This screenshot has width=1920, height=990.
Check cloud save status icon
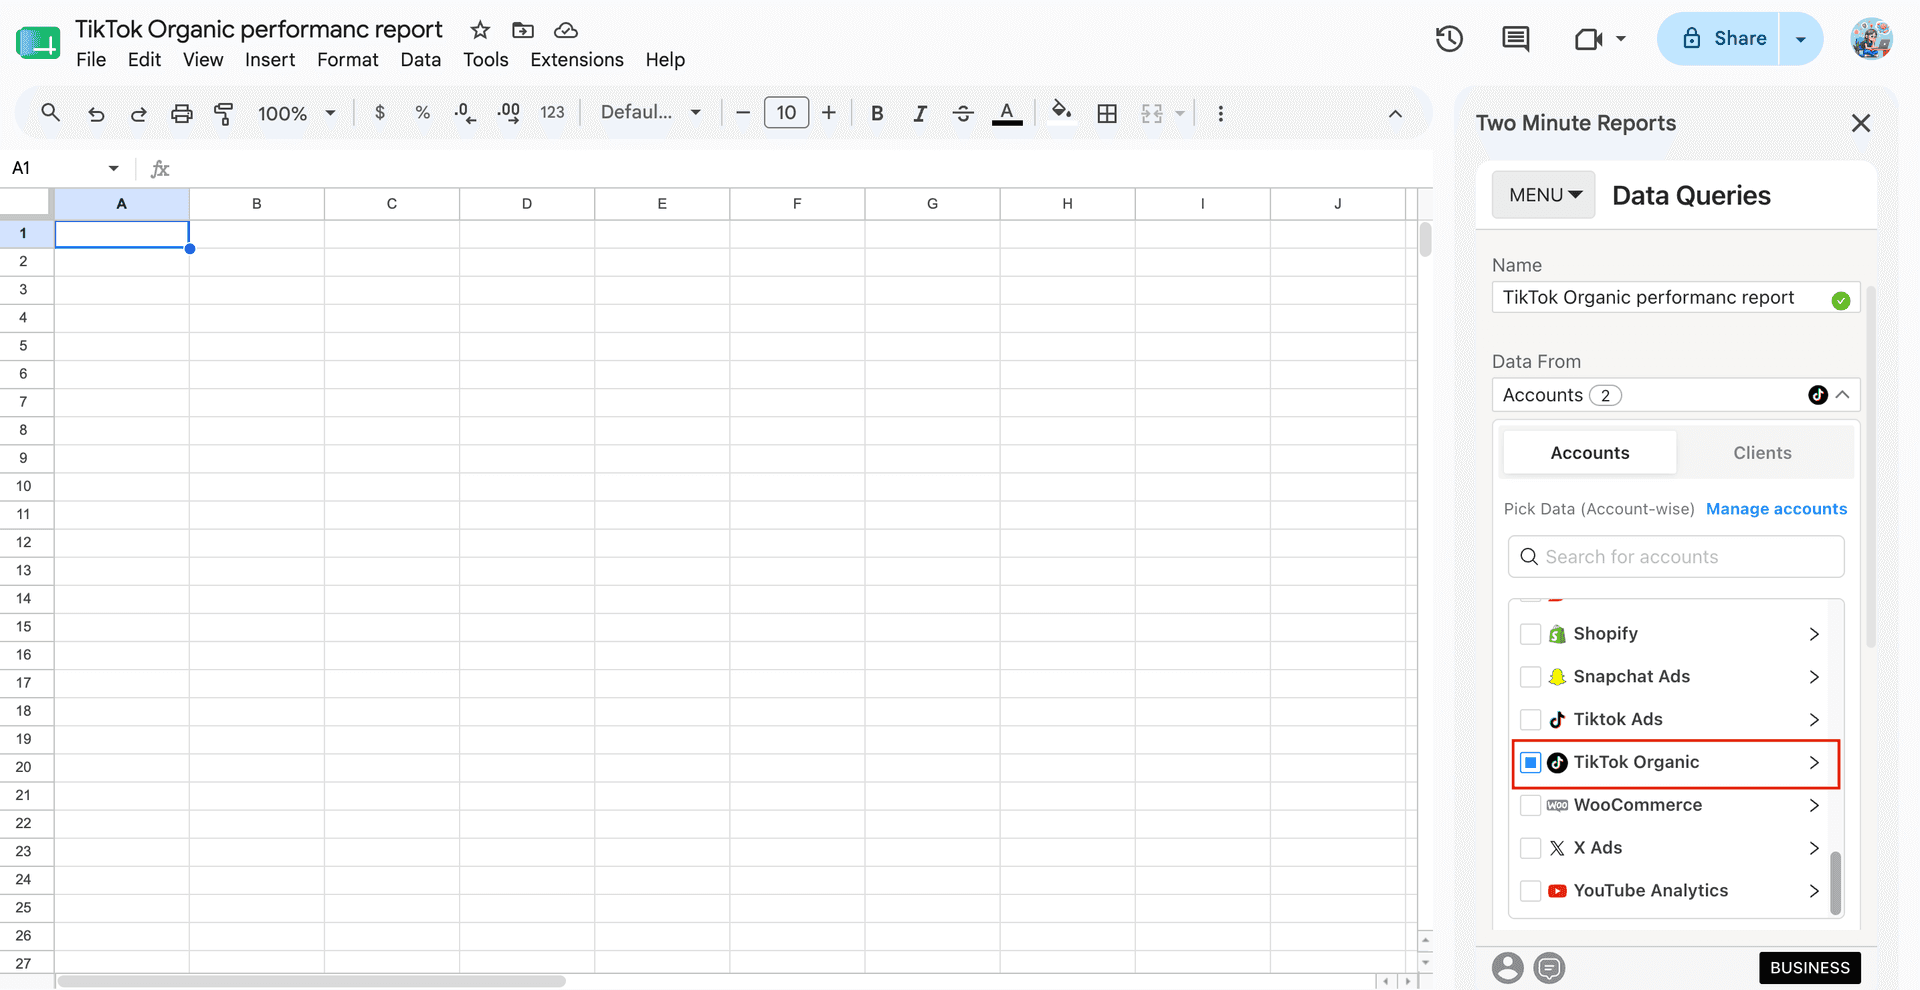point(566,30)
